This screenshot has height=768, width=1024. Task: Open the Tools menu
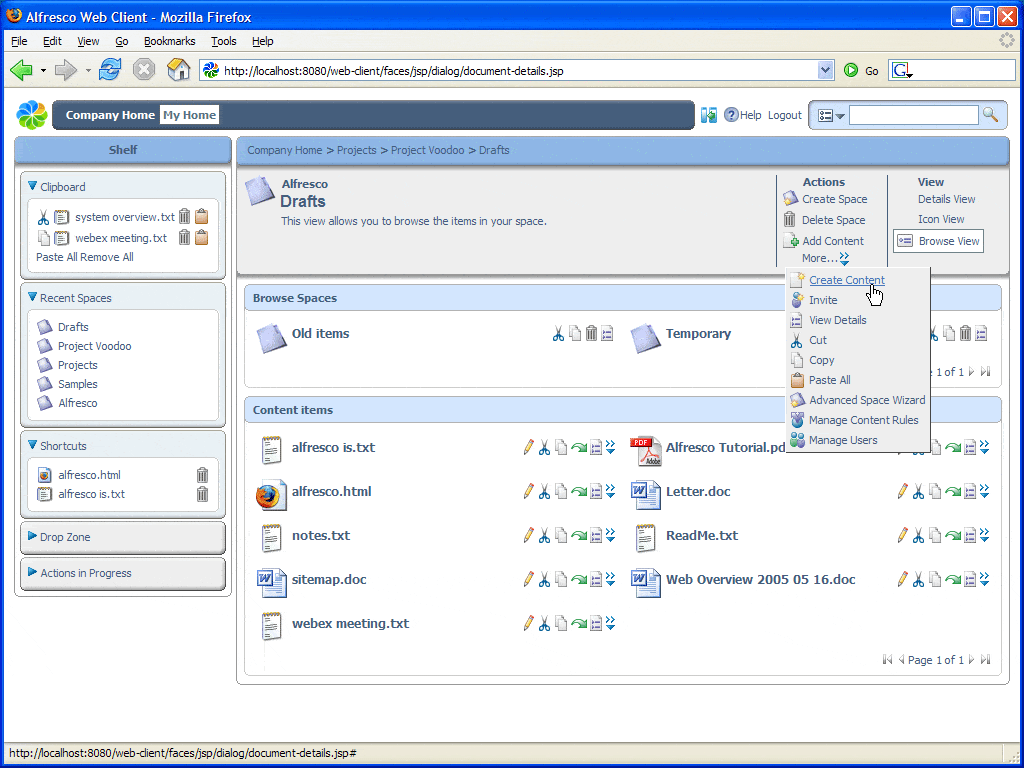(223, 41)
